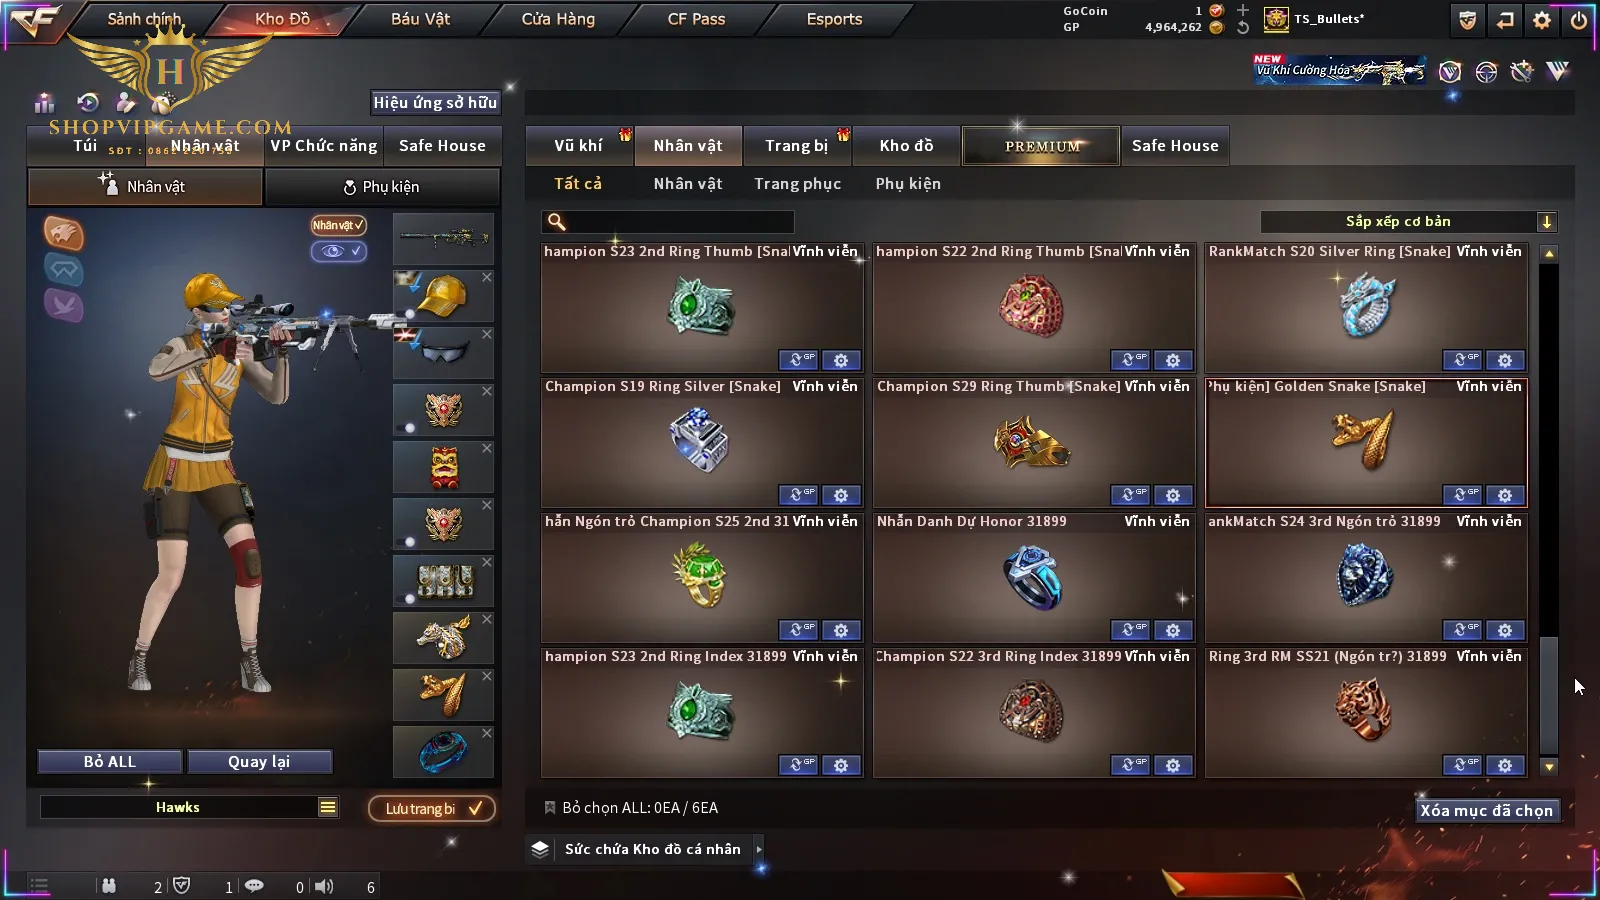
Task: Switch to the Trang bị tab
Action: (x=797, y=146)
